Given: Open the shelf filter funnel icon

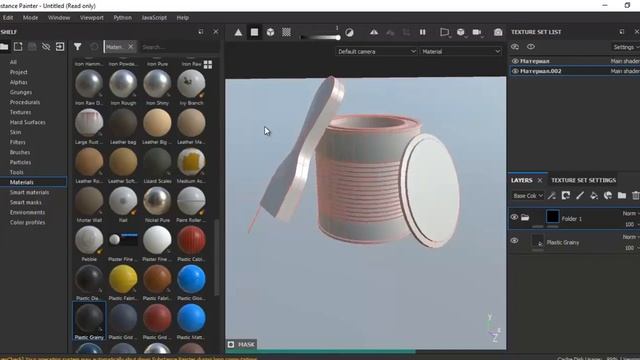Looking at the screenshot, I should pos(78,47).
